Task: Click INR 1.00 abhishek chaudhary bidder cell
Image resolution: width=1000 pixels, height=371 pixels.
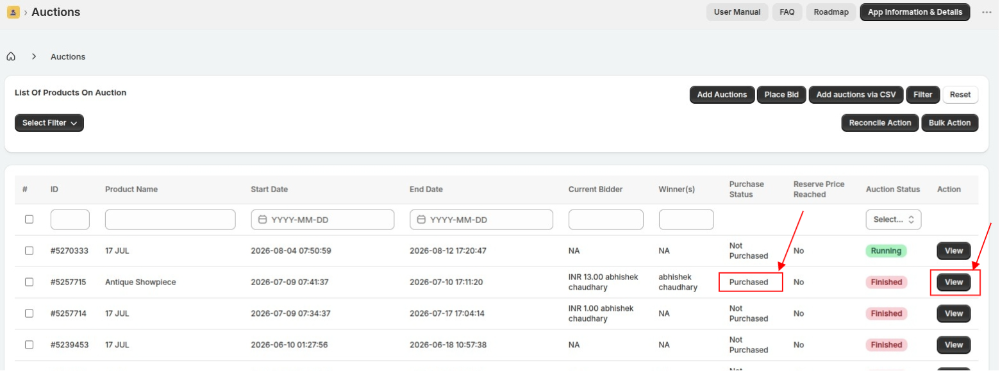Action: pyautogui.click(x=601, y=313)
